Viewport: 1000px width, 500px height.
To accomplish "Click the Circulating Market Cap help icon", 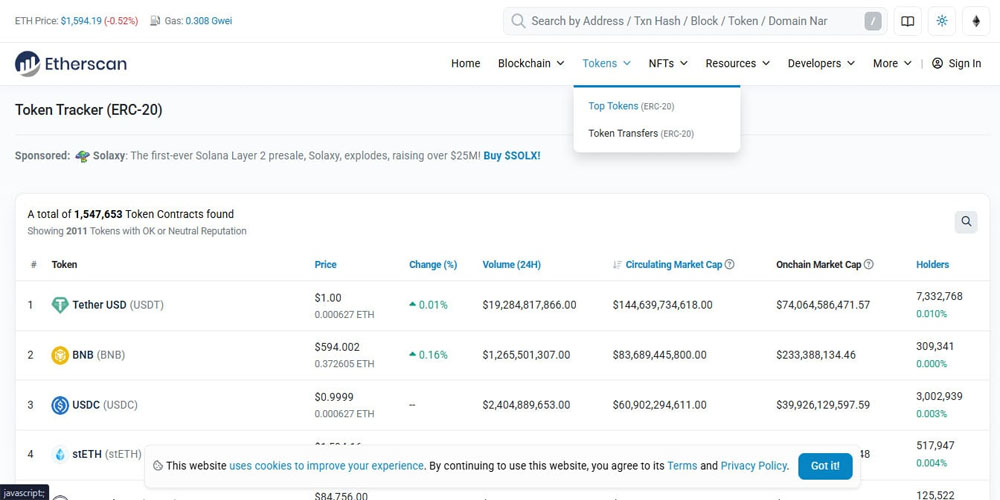I will (729, 265).
